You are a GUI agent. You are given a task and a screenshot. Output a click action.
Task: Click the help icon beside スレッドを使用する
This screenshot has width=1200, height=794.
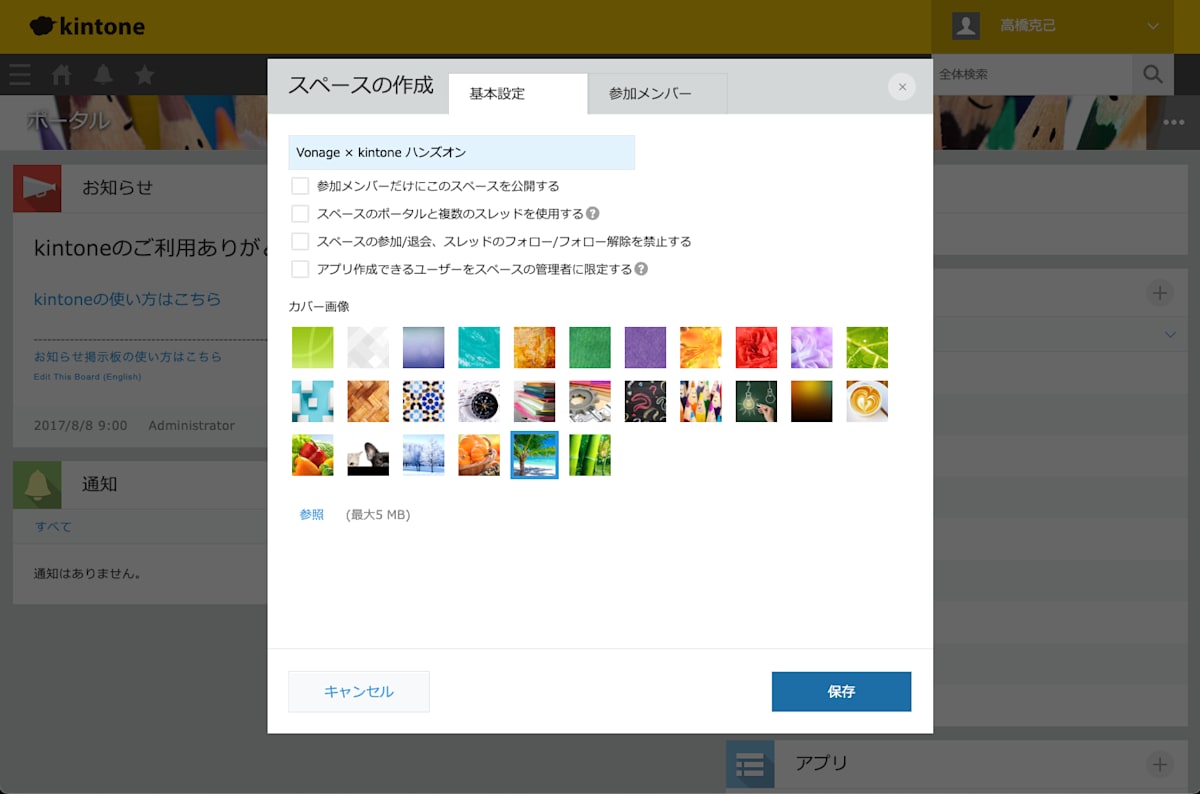tap(593, 213)
